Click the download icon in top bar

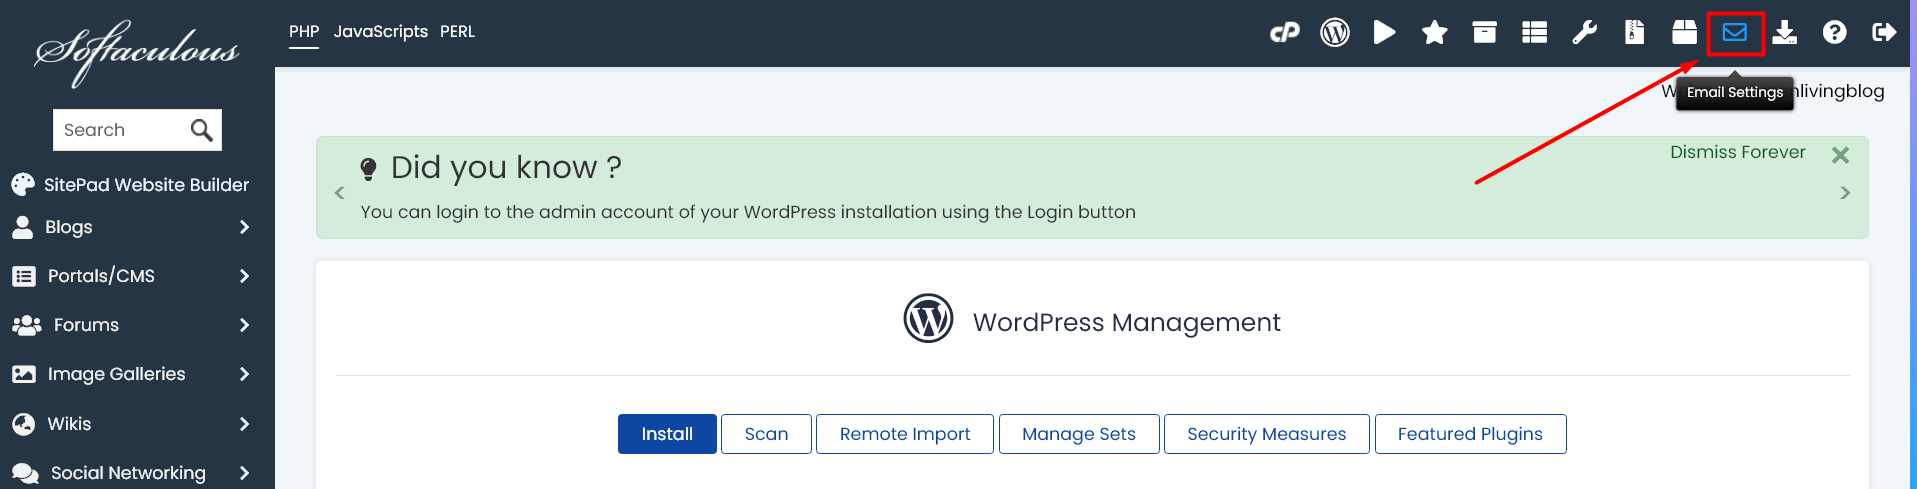coord(1785,33)
